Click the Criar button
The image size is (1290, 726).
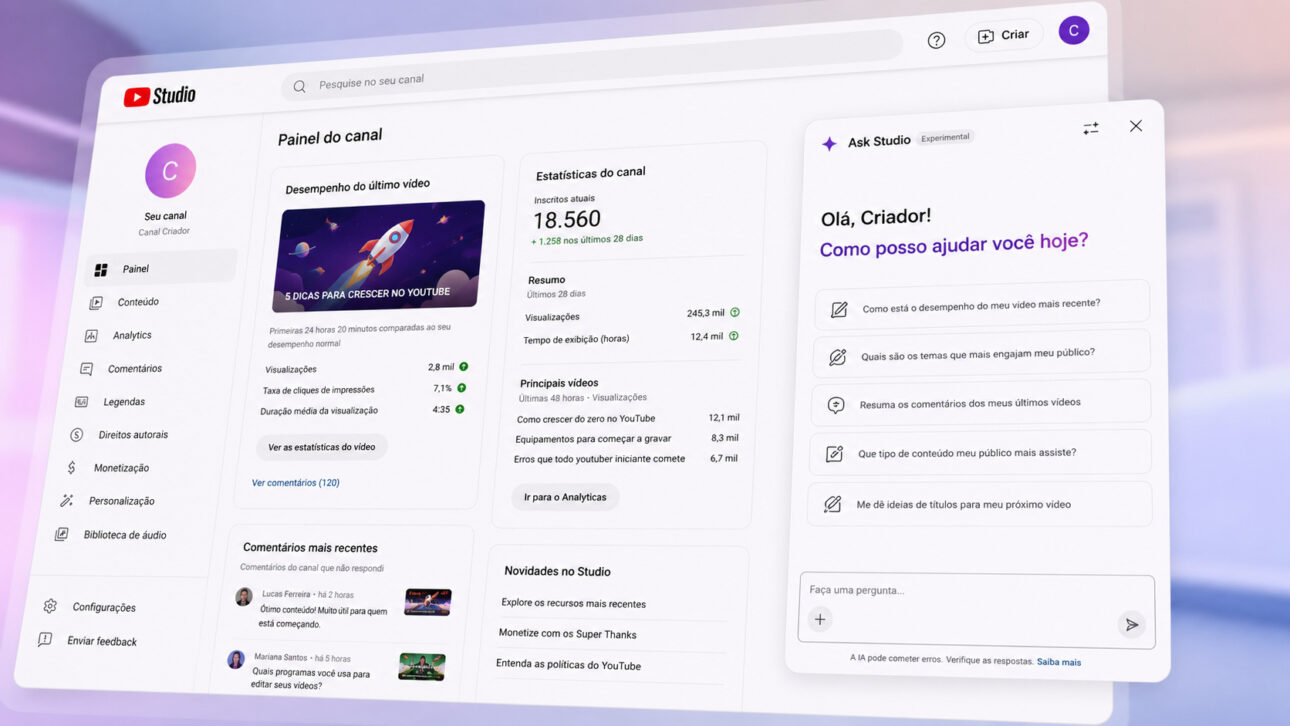1004,35
